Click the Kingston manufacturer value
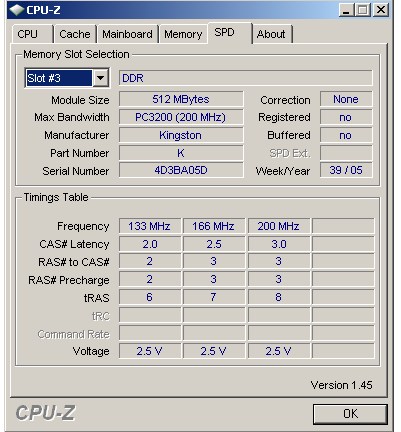Viewport: 401px width, 432px height. [x=181, y=135]
